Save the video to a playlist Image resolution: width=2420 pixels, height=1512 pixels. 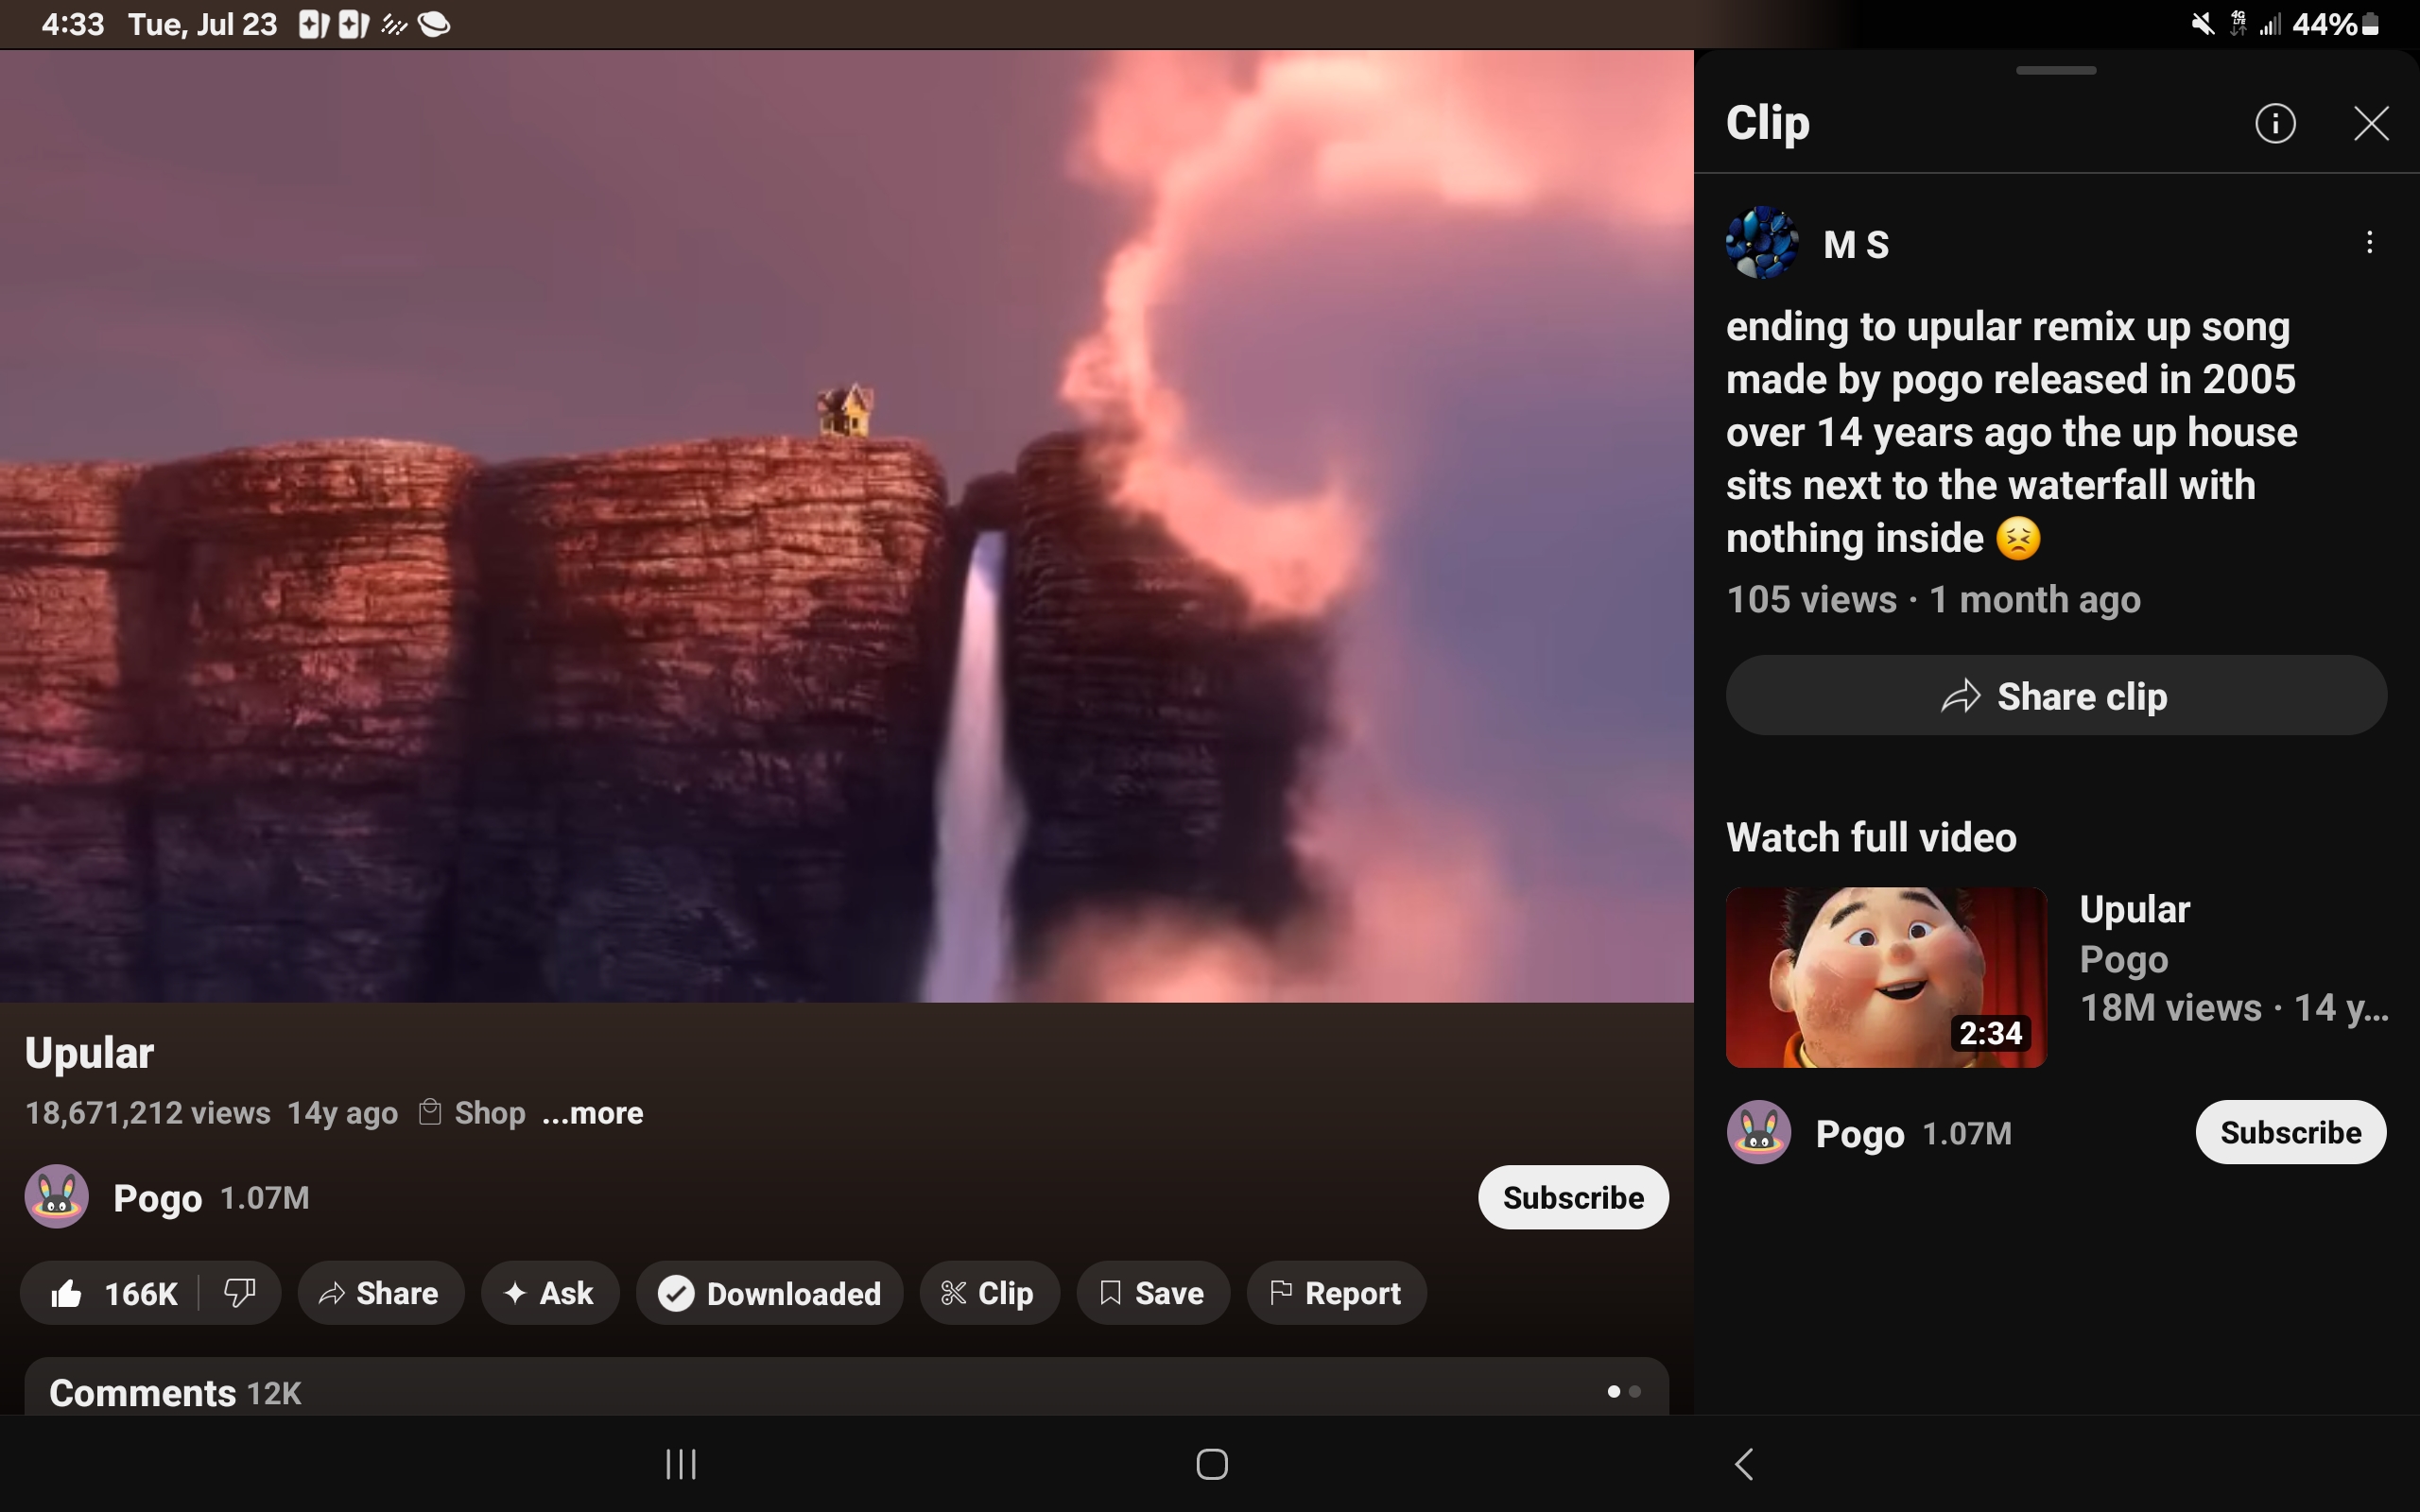tap(1153, 1293)
